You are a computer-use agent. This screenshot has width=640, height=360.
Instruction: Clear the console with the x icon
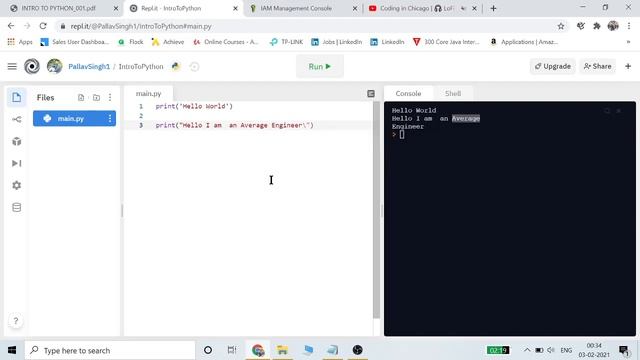pyautogui.click(x=619, y=111)
